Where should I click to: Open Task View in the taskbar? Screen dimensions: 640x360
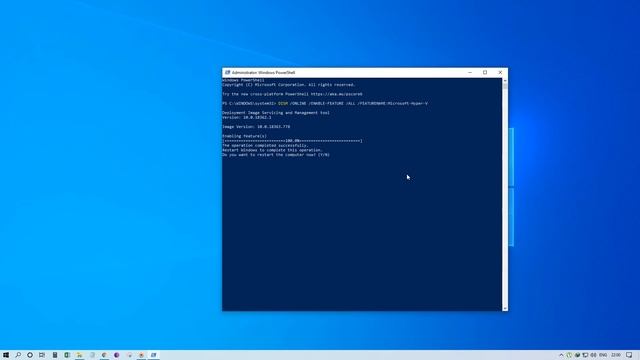pyautogui.click(x=42, y=355)
